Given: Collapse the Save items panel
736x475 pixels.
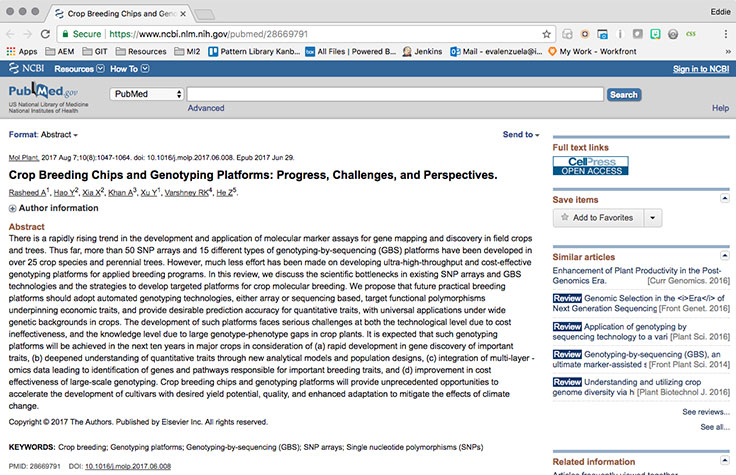Looking at the screenshot, I should pyautogui.click(x=723, y=199).
